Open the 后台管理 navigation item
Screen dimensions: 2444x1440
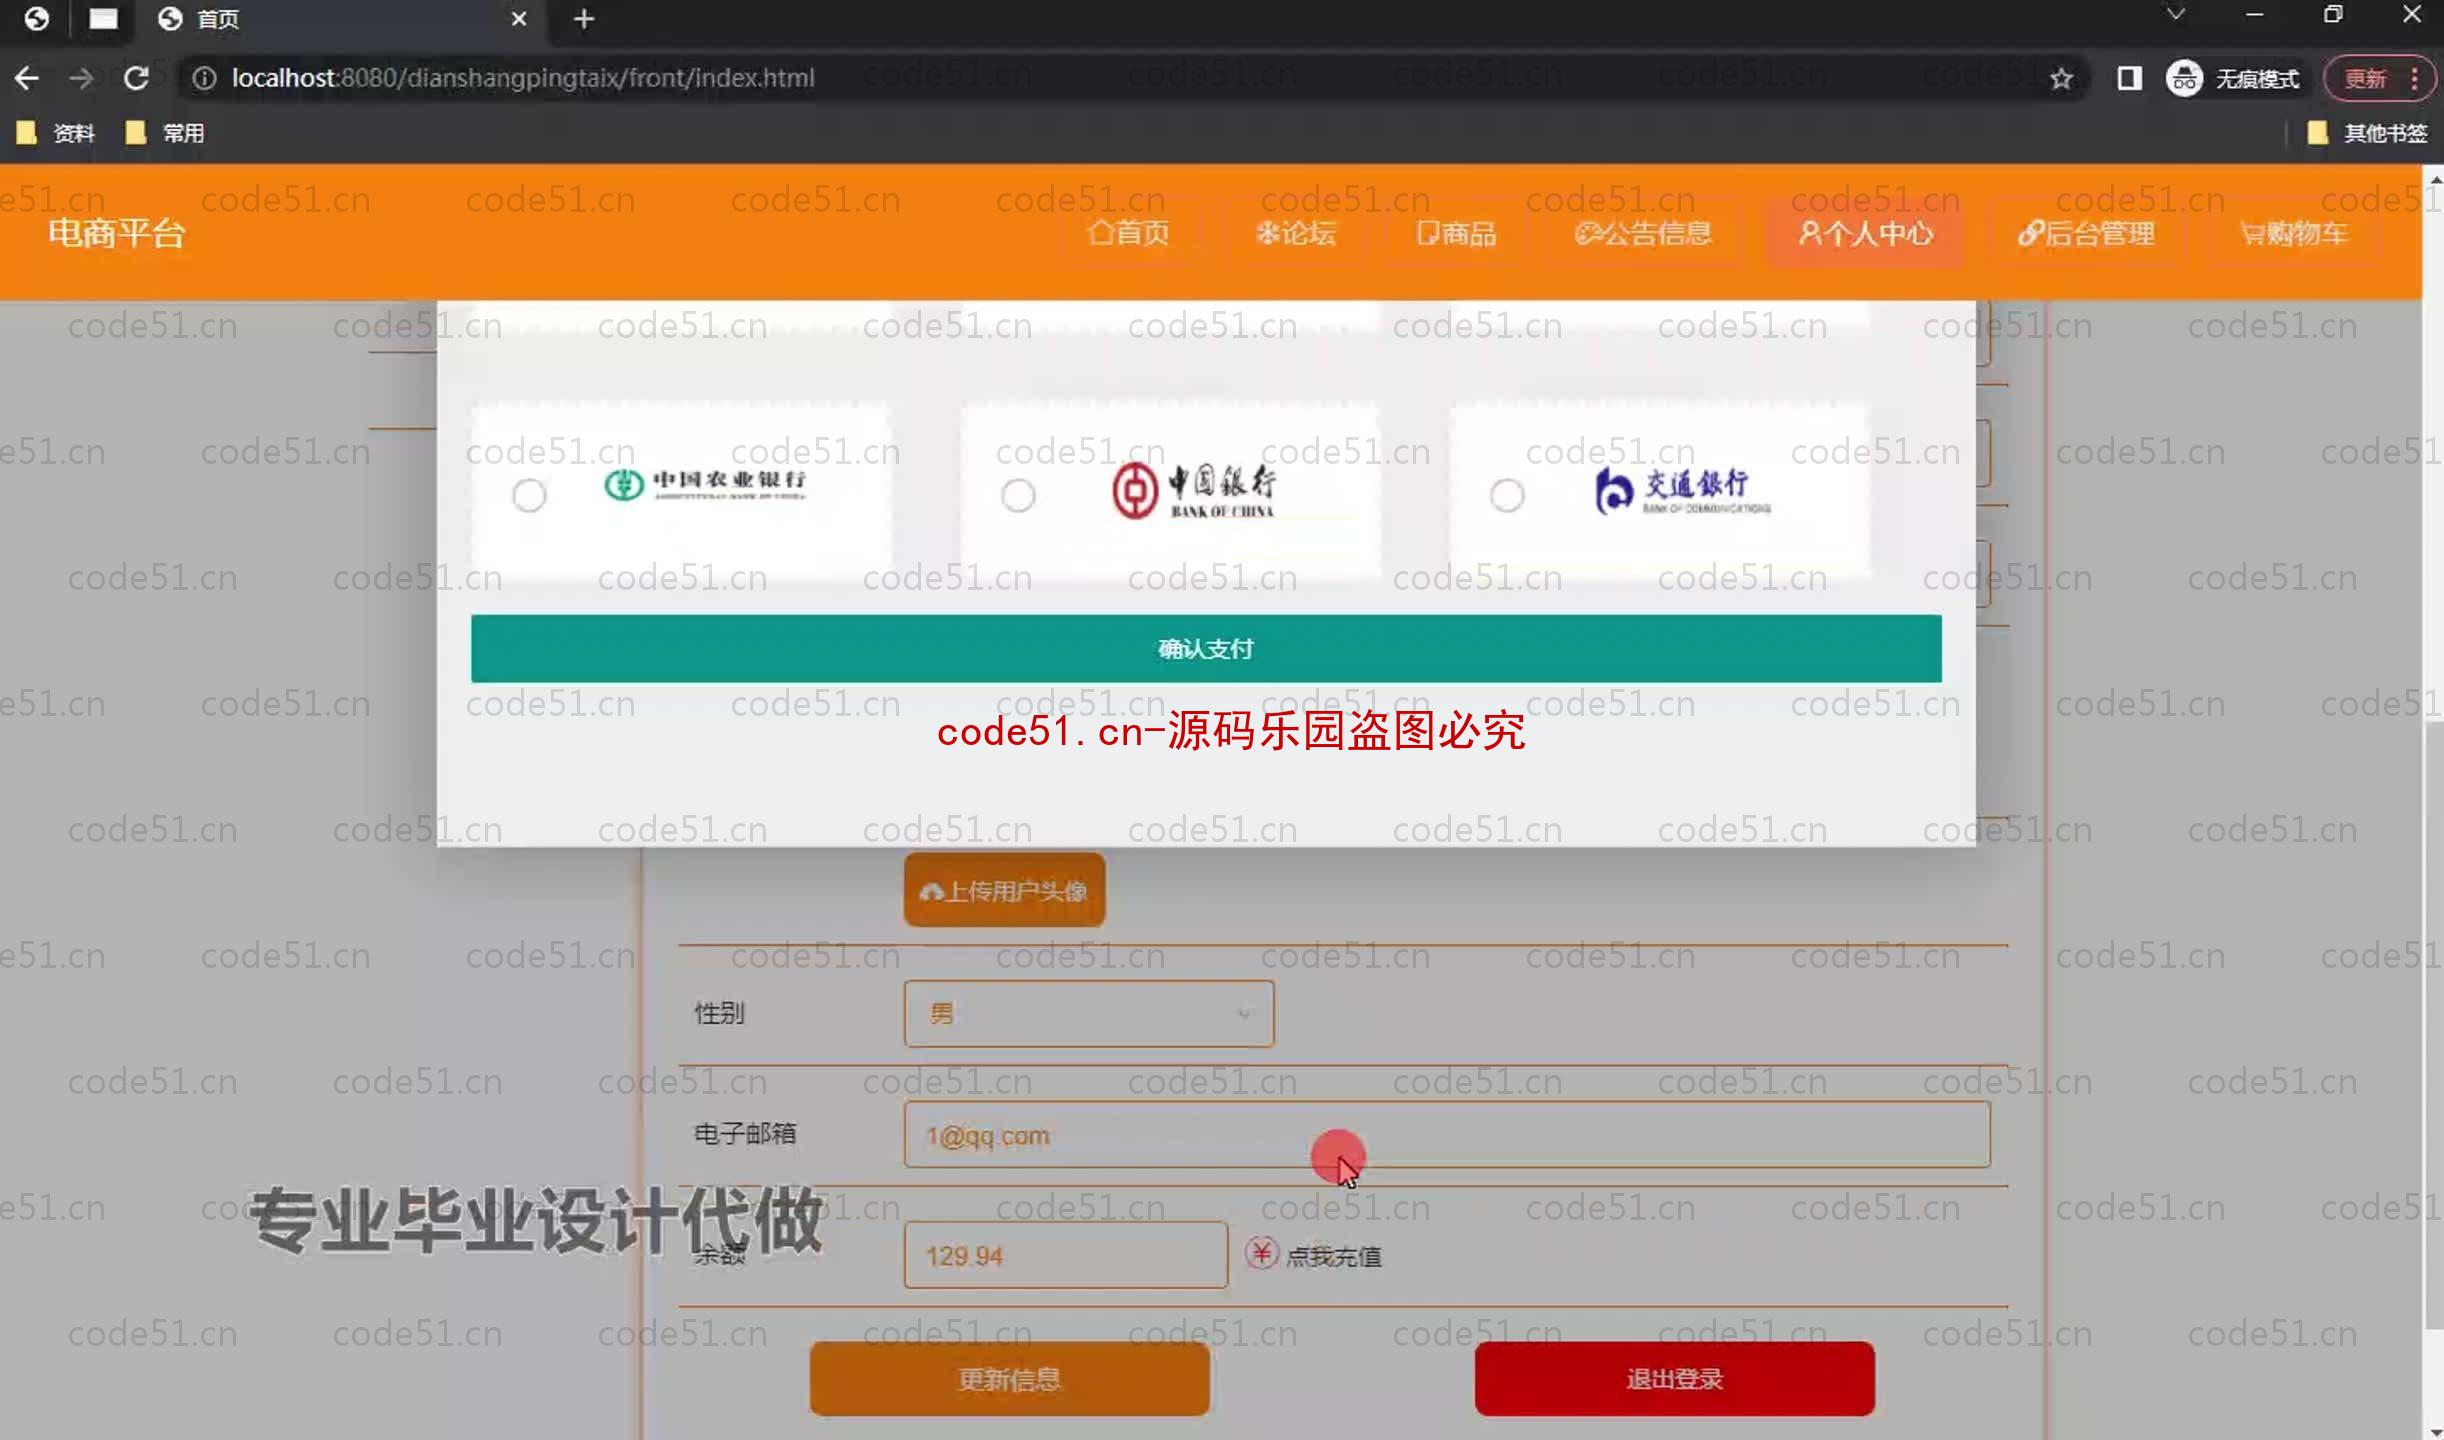point(2086,233)
